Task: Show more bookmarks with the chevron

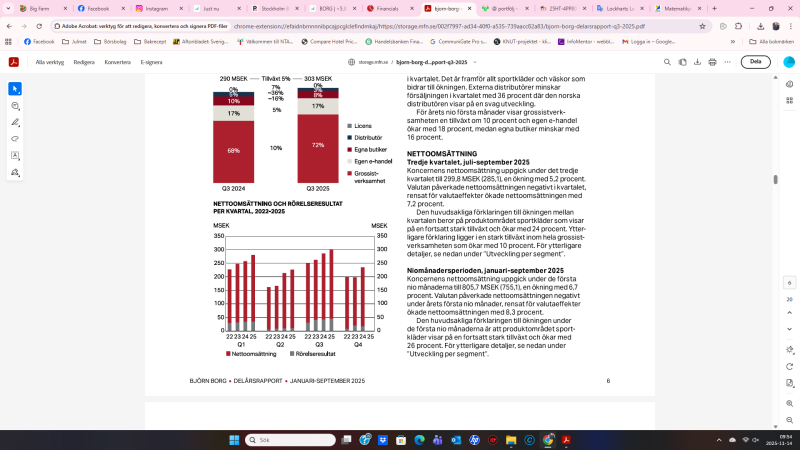Action: click(733, 42)
